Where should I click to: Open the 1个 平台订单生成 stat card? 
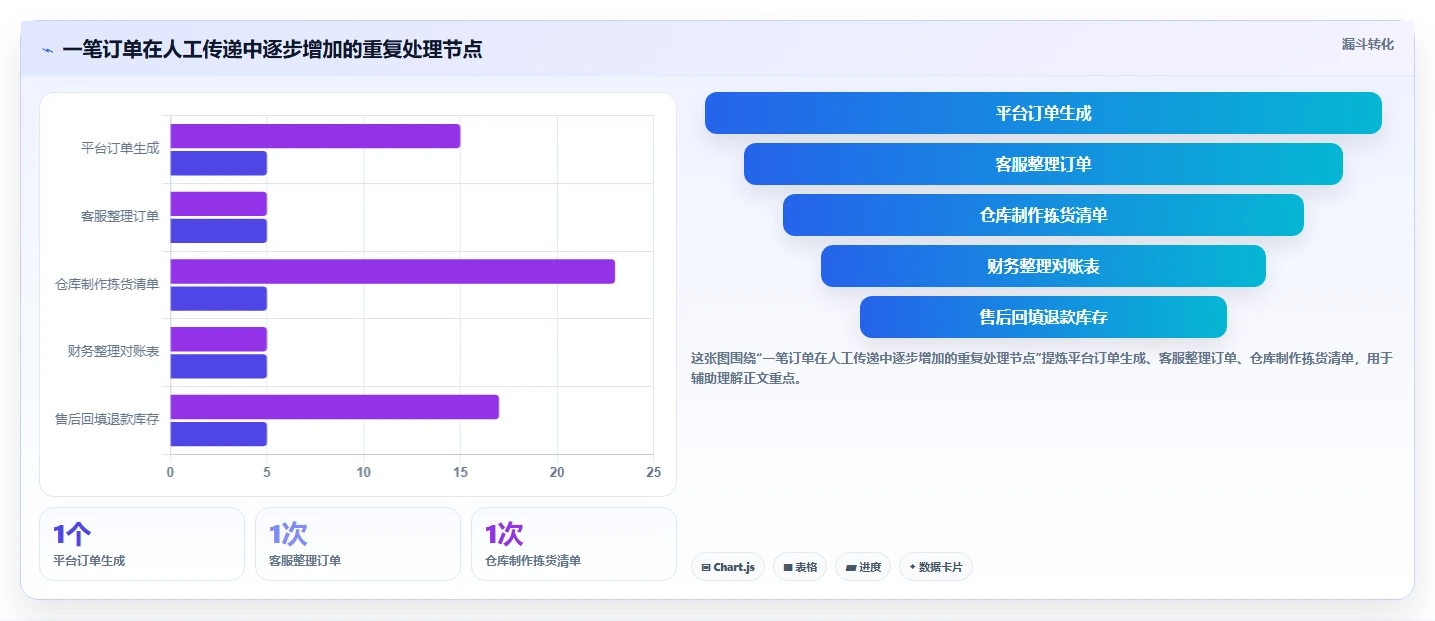coord(142,544)
